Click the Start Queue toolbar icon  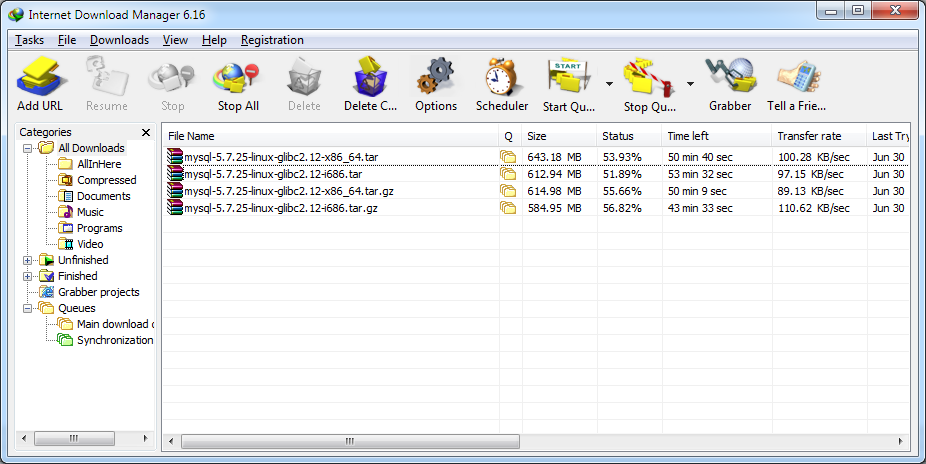pyautogui.click(x=568, y=77)
